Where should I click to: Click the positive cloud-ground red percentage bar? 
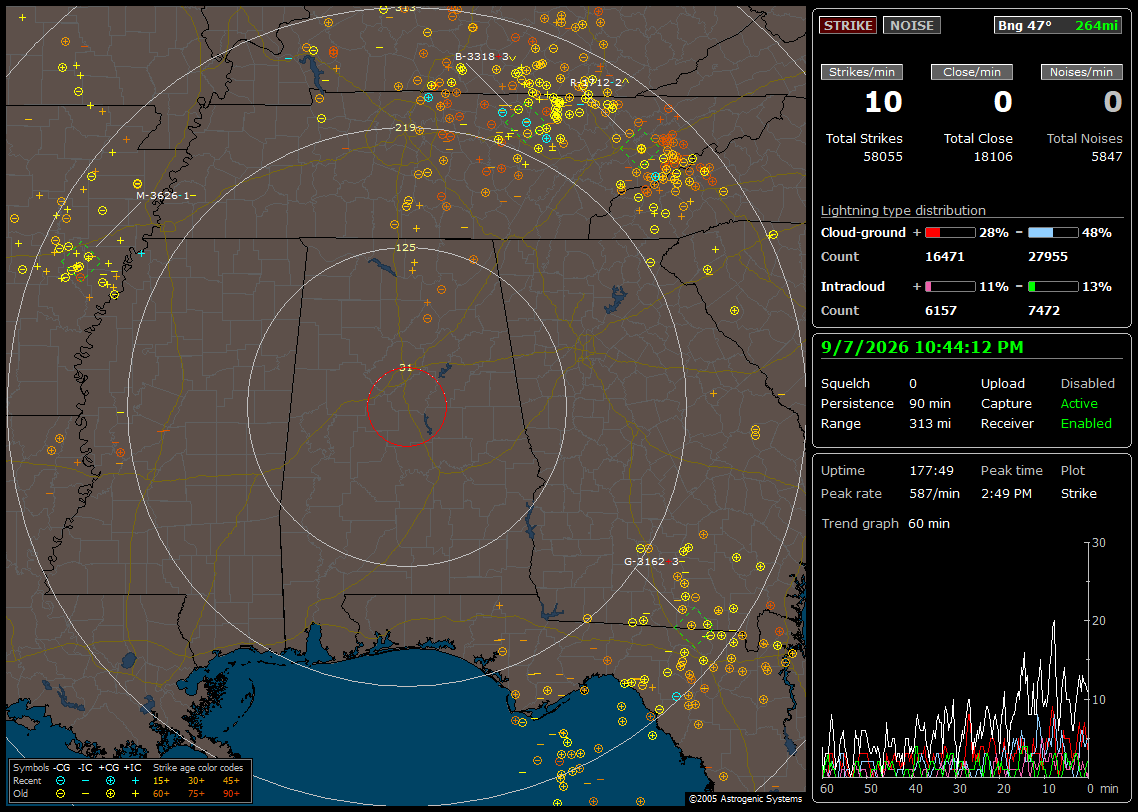coord(950,232)
